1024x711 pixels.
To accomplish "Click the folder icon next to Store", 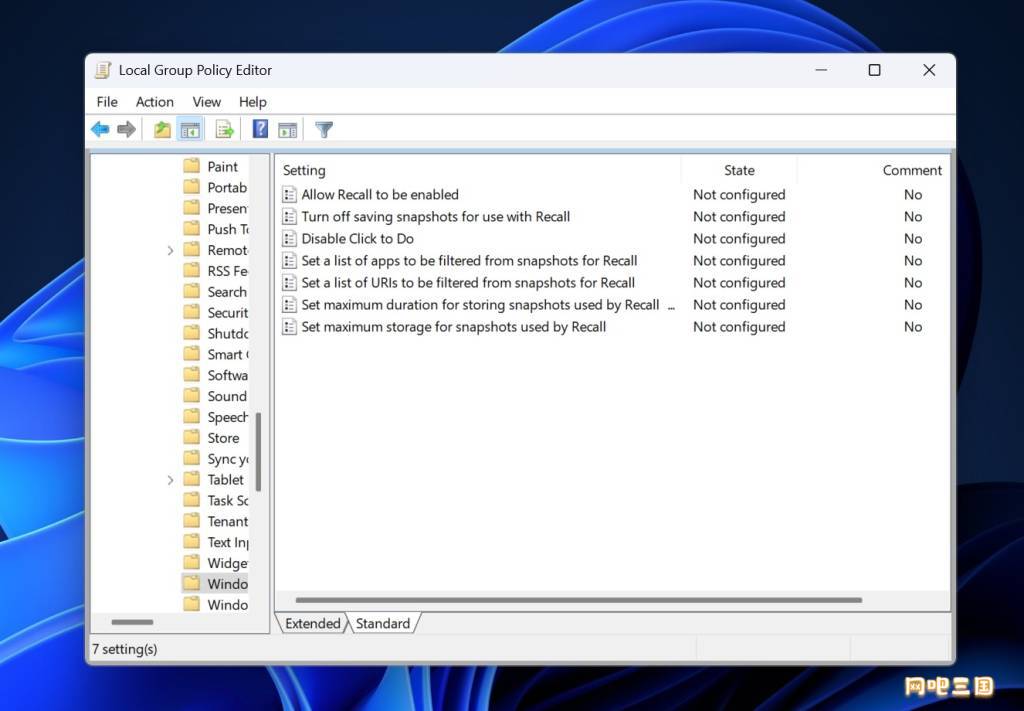I will [x=191, y=437].
